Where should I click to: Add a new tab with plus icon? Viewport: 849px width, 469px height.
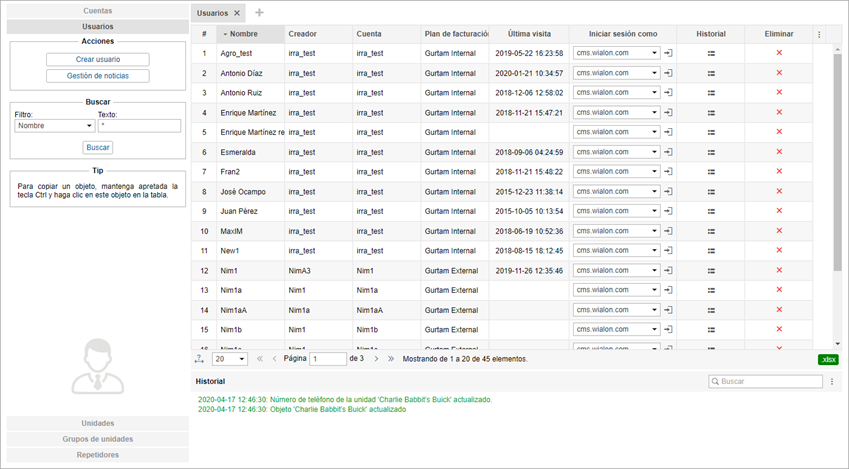pos(260,13)
